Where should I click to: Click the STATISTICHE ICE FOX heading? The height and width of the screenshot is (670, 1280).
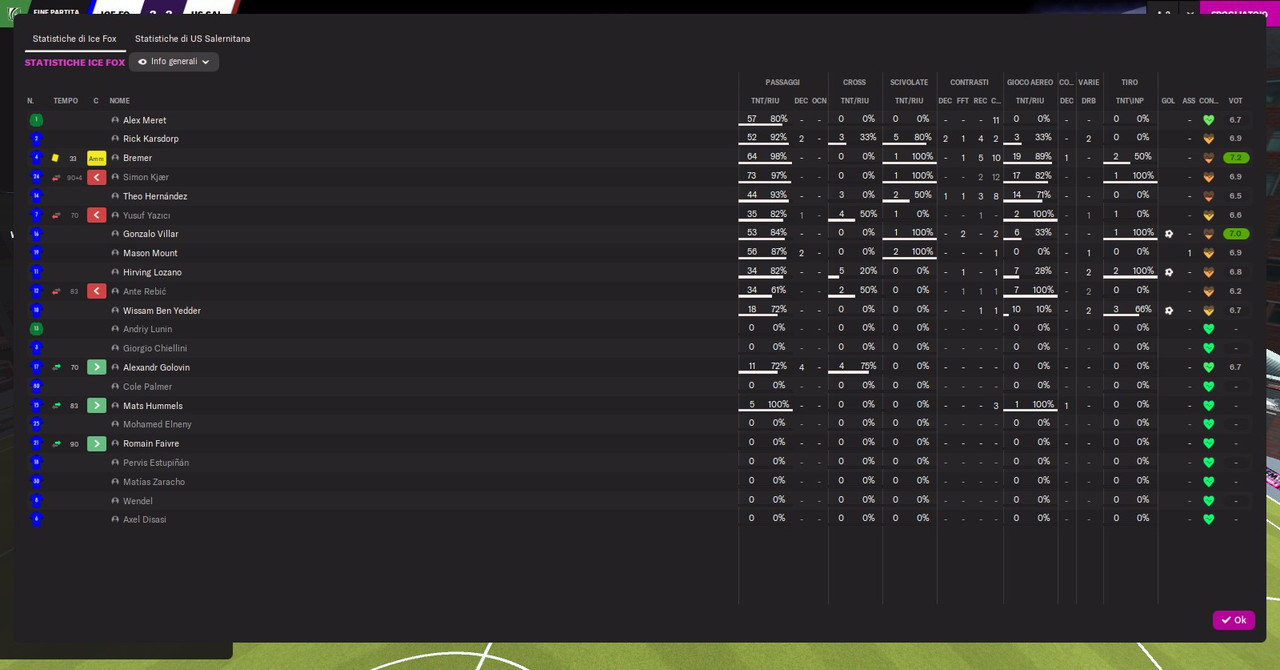[75, 62]
